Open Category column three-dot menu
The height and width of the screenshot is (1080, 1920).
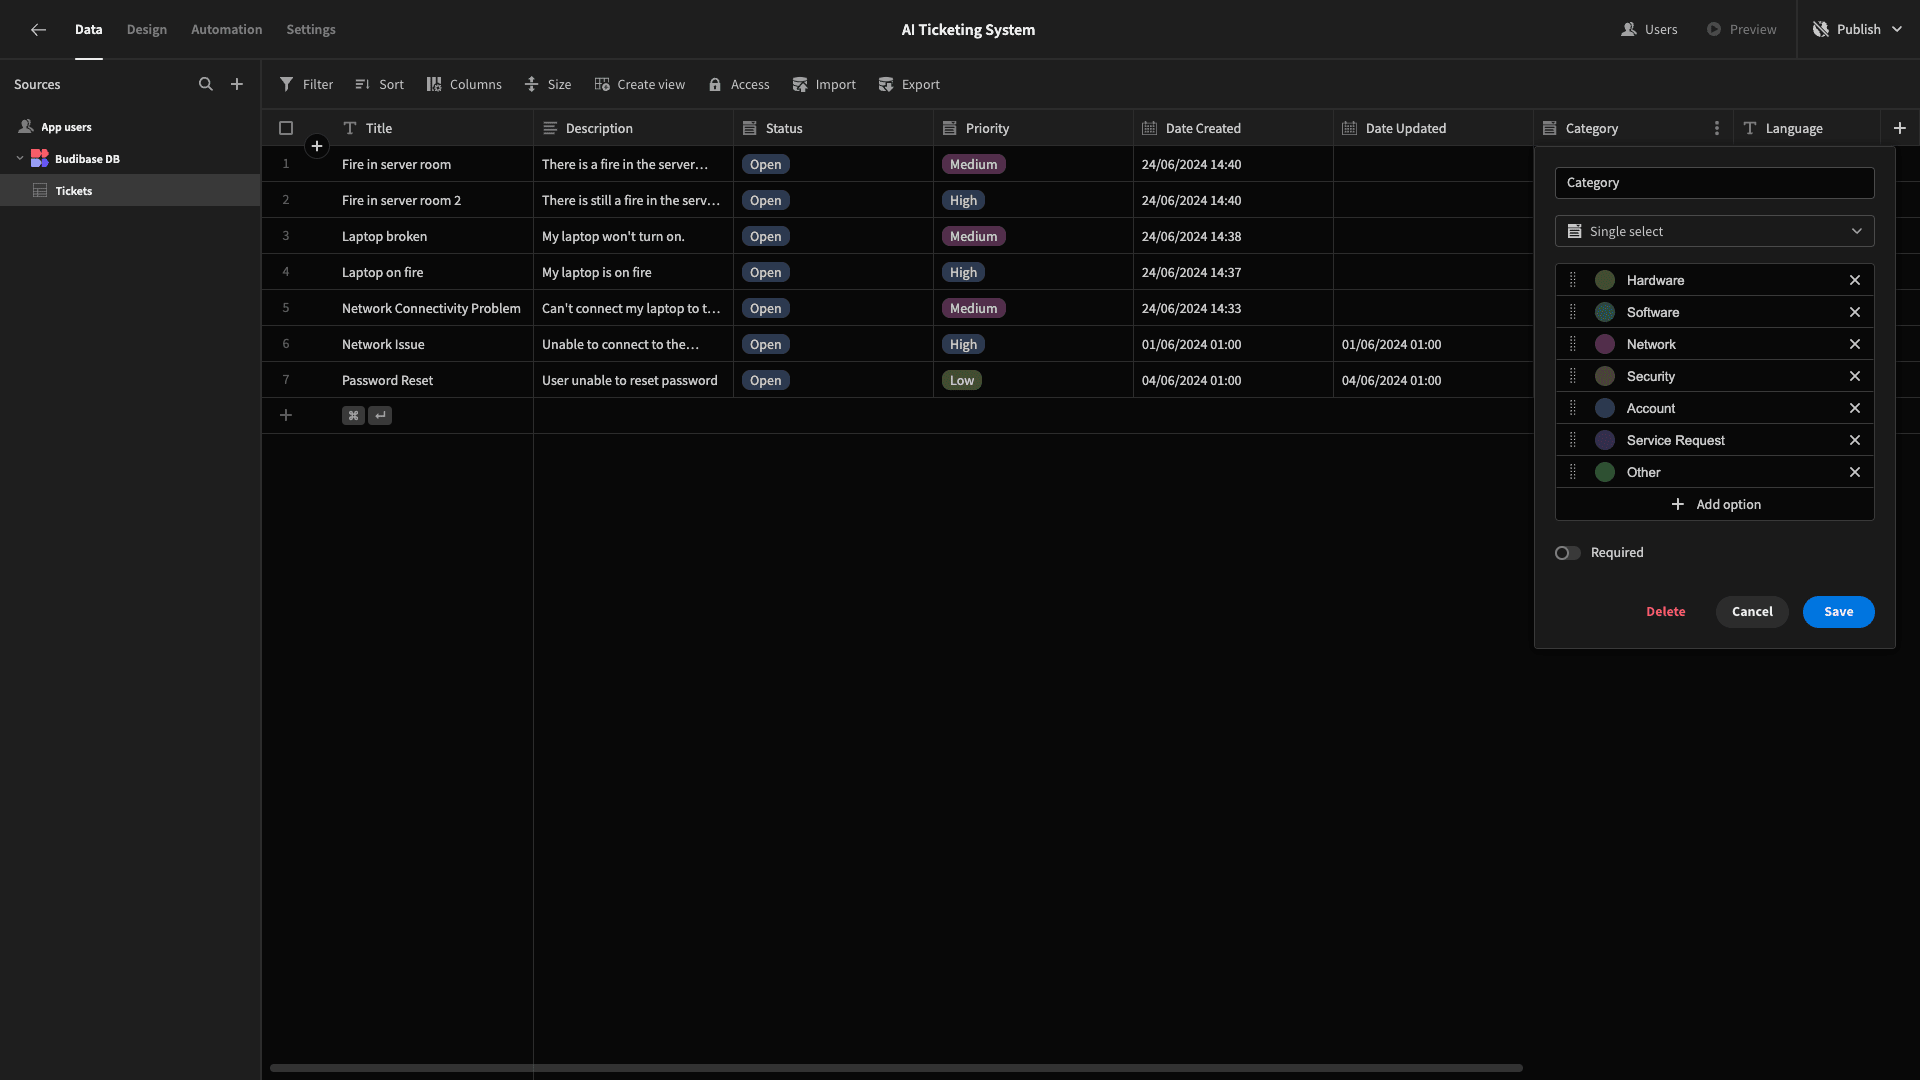pyautogui.click(x=1717, y=128)
